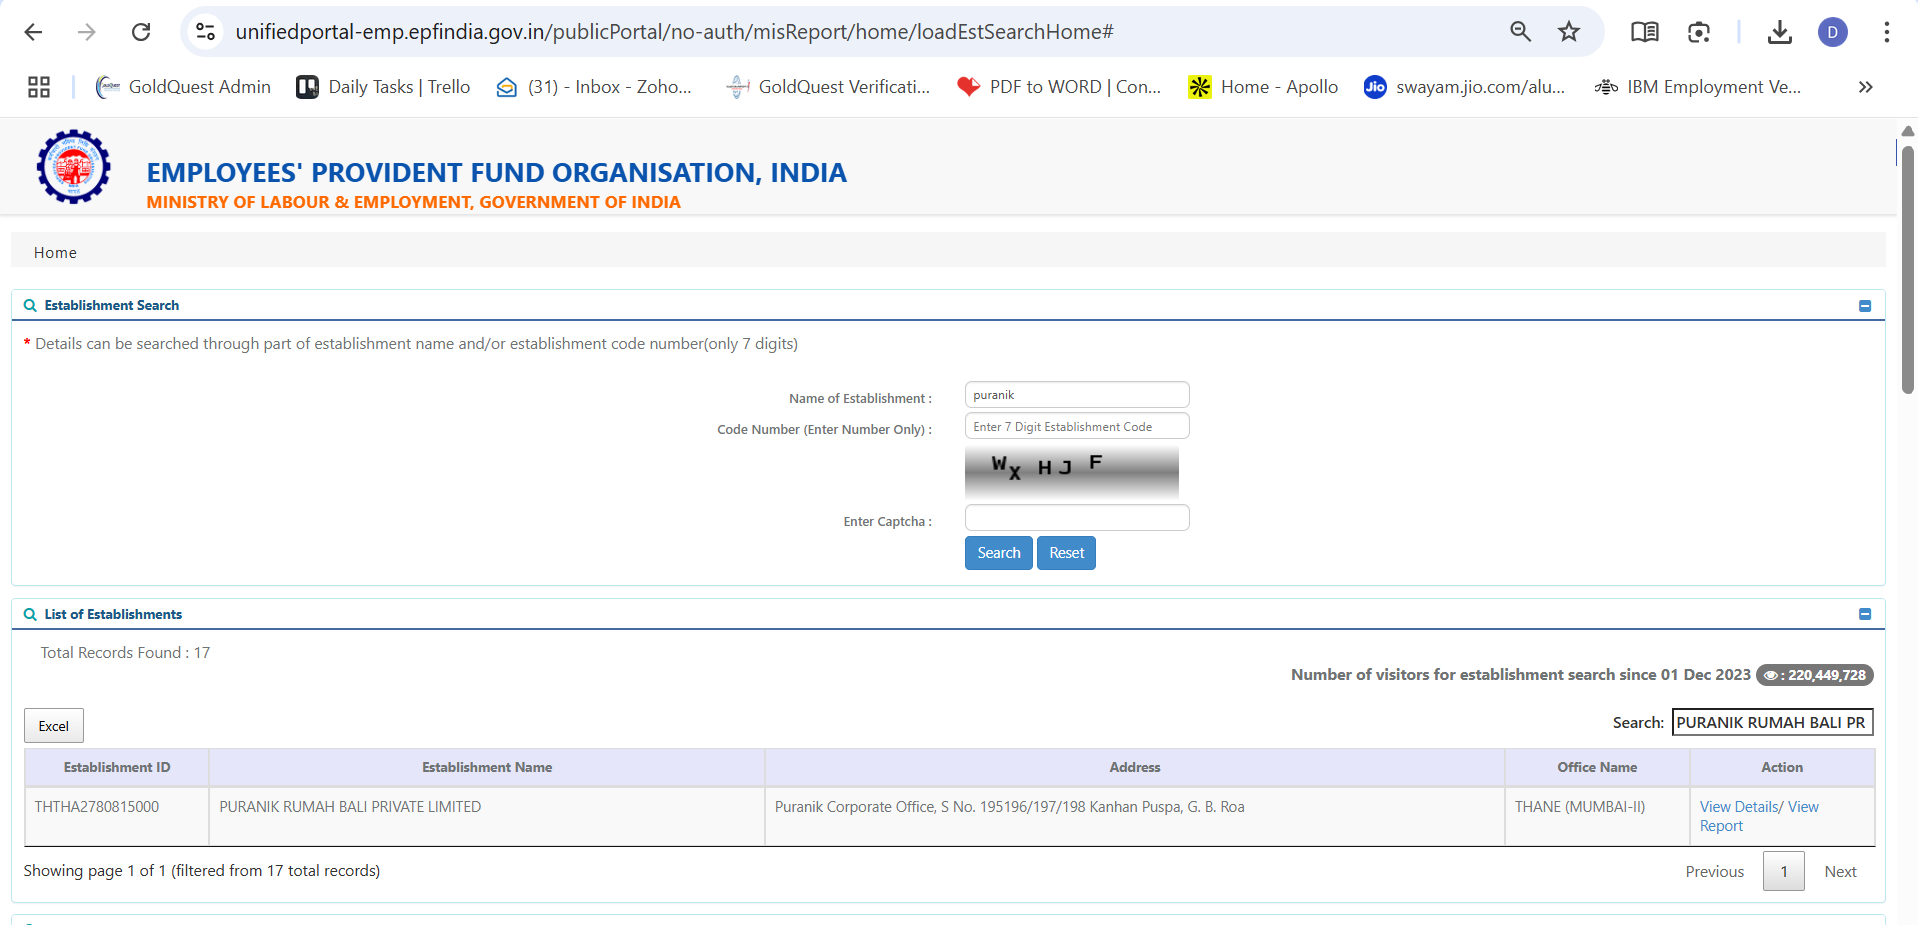Click the View Details link

point(1738,807)
